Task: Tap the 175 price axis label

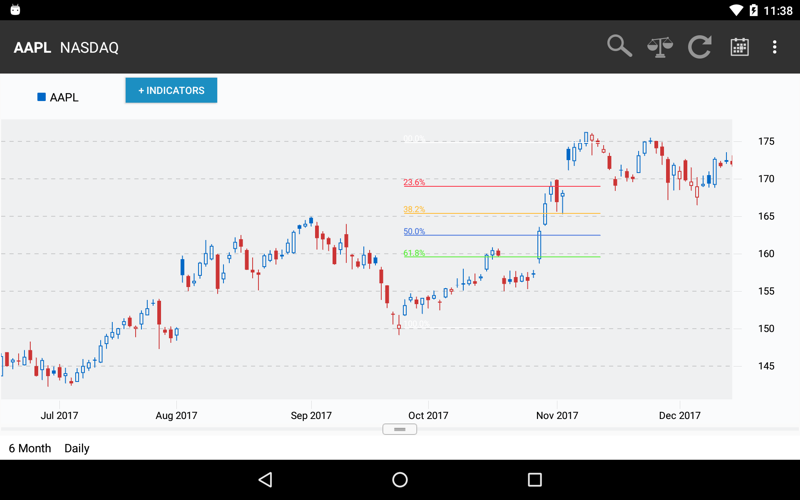Action: click(766, 141)
